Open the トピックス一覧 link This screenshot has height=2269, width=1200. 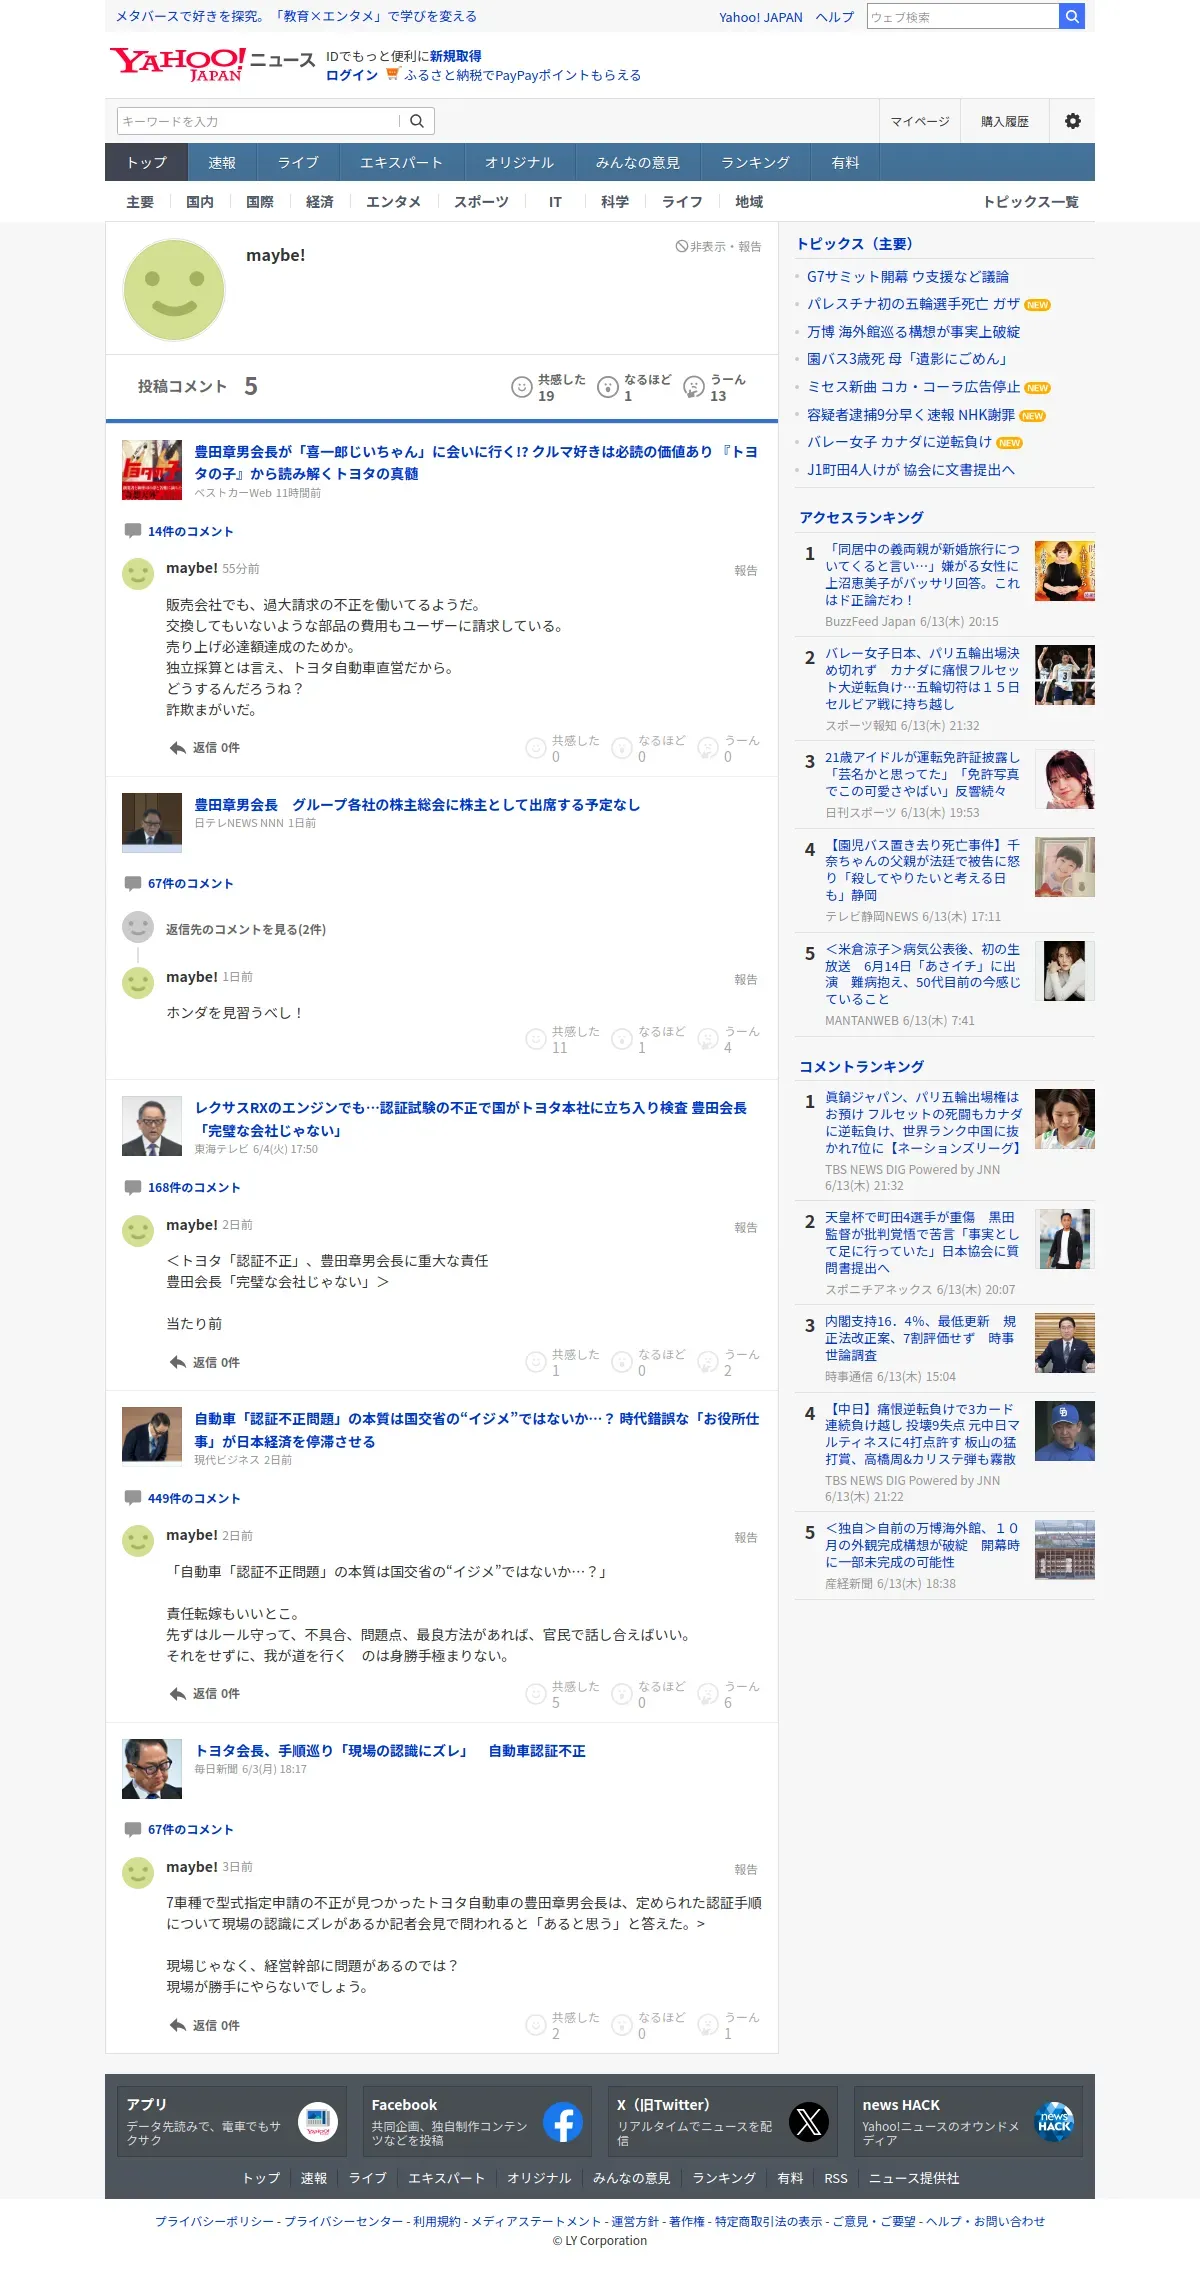point(1031,202)
